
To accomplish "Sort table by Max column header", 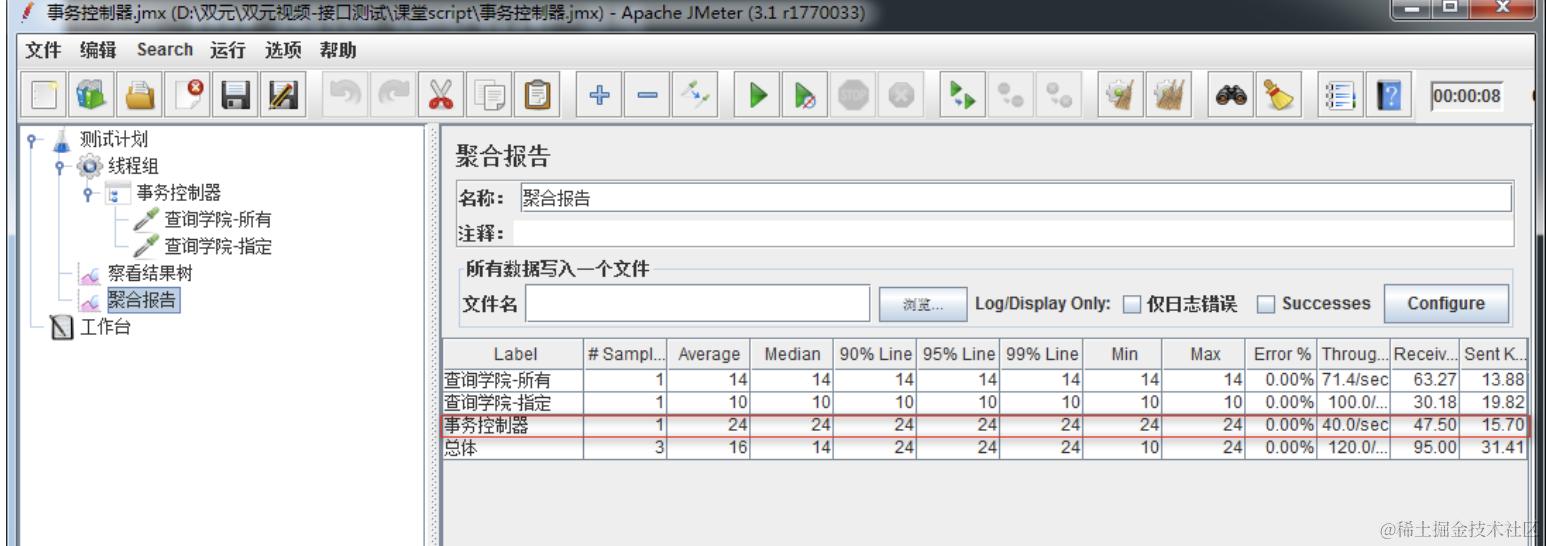I will pos(1202,354).
